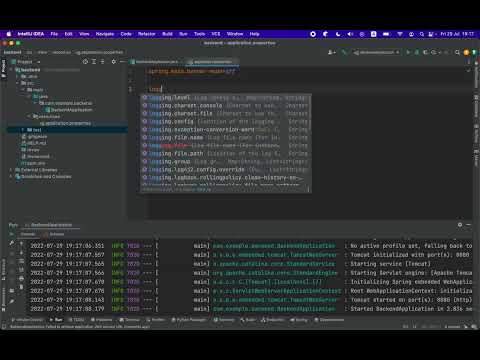Collapse the backend root folder
This screenshot has width=480, height=360.
coord(12,70)
